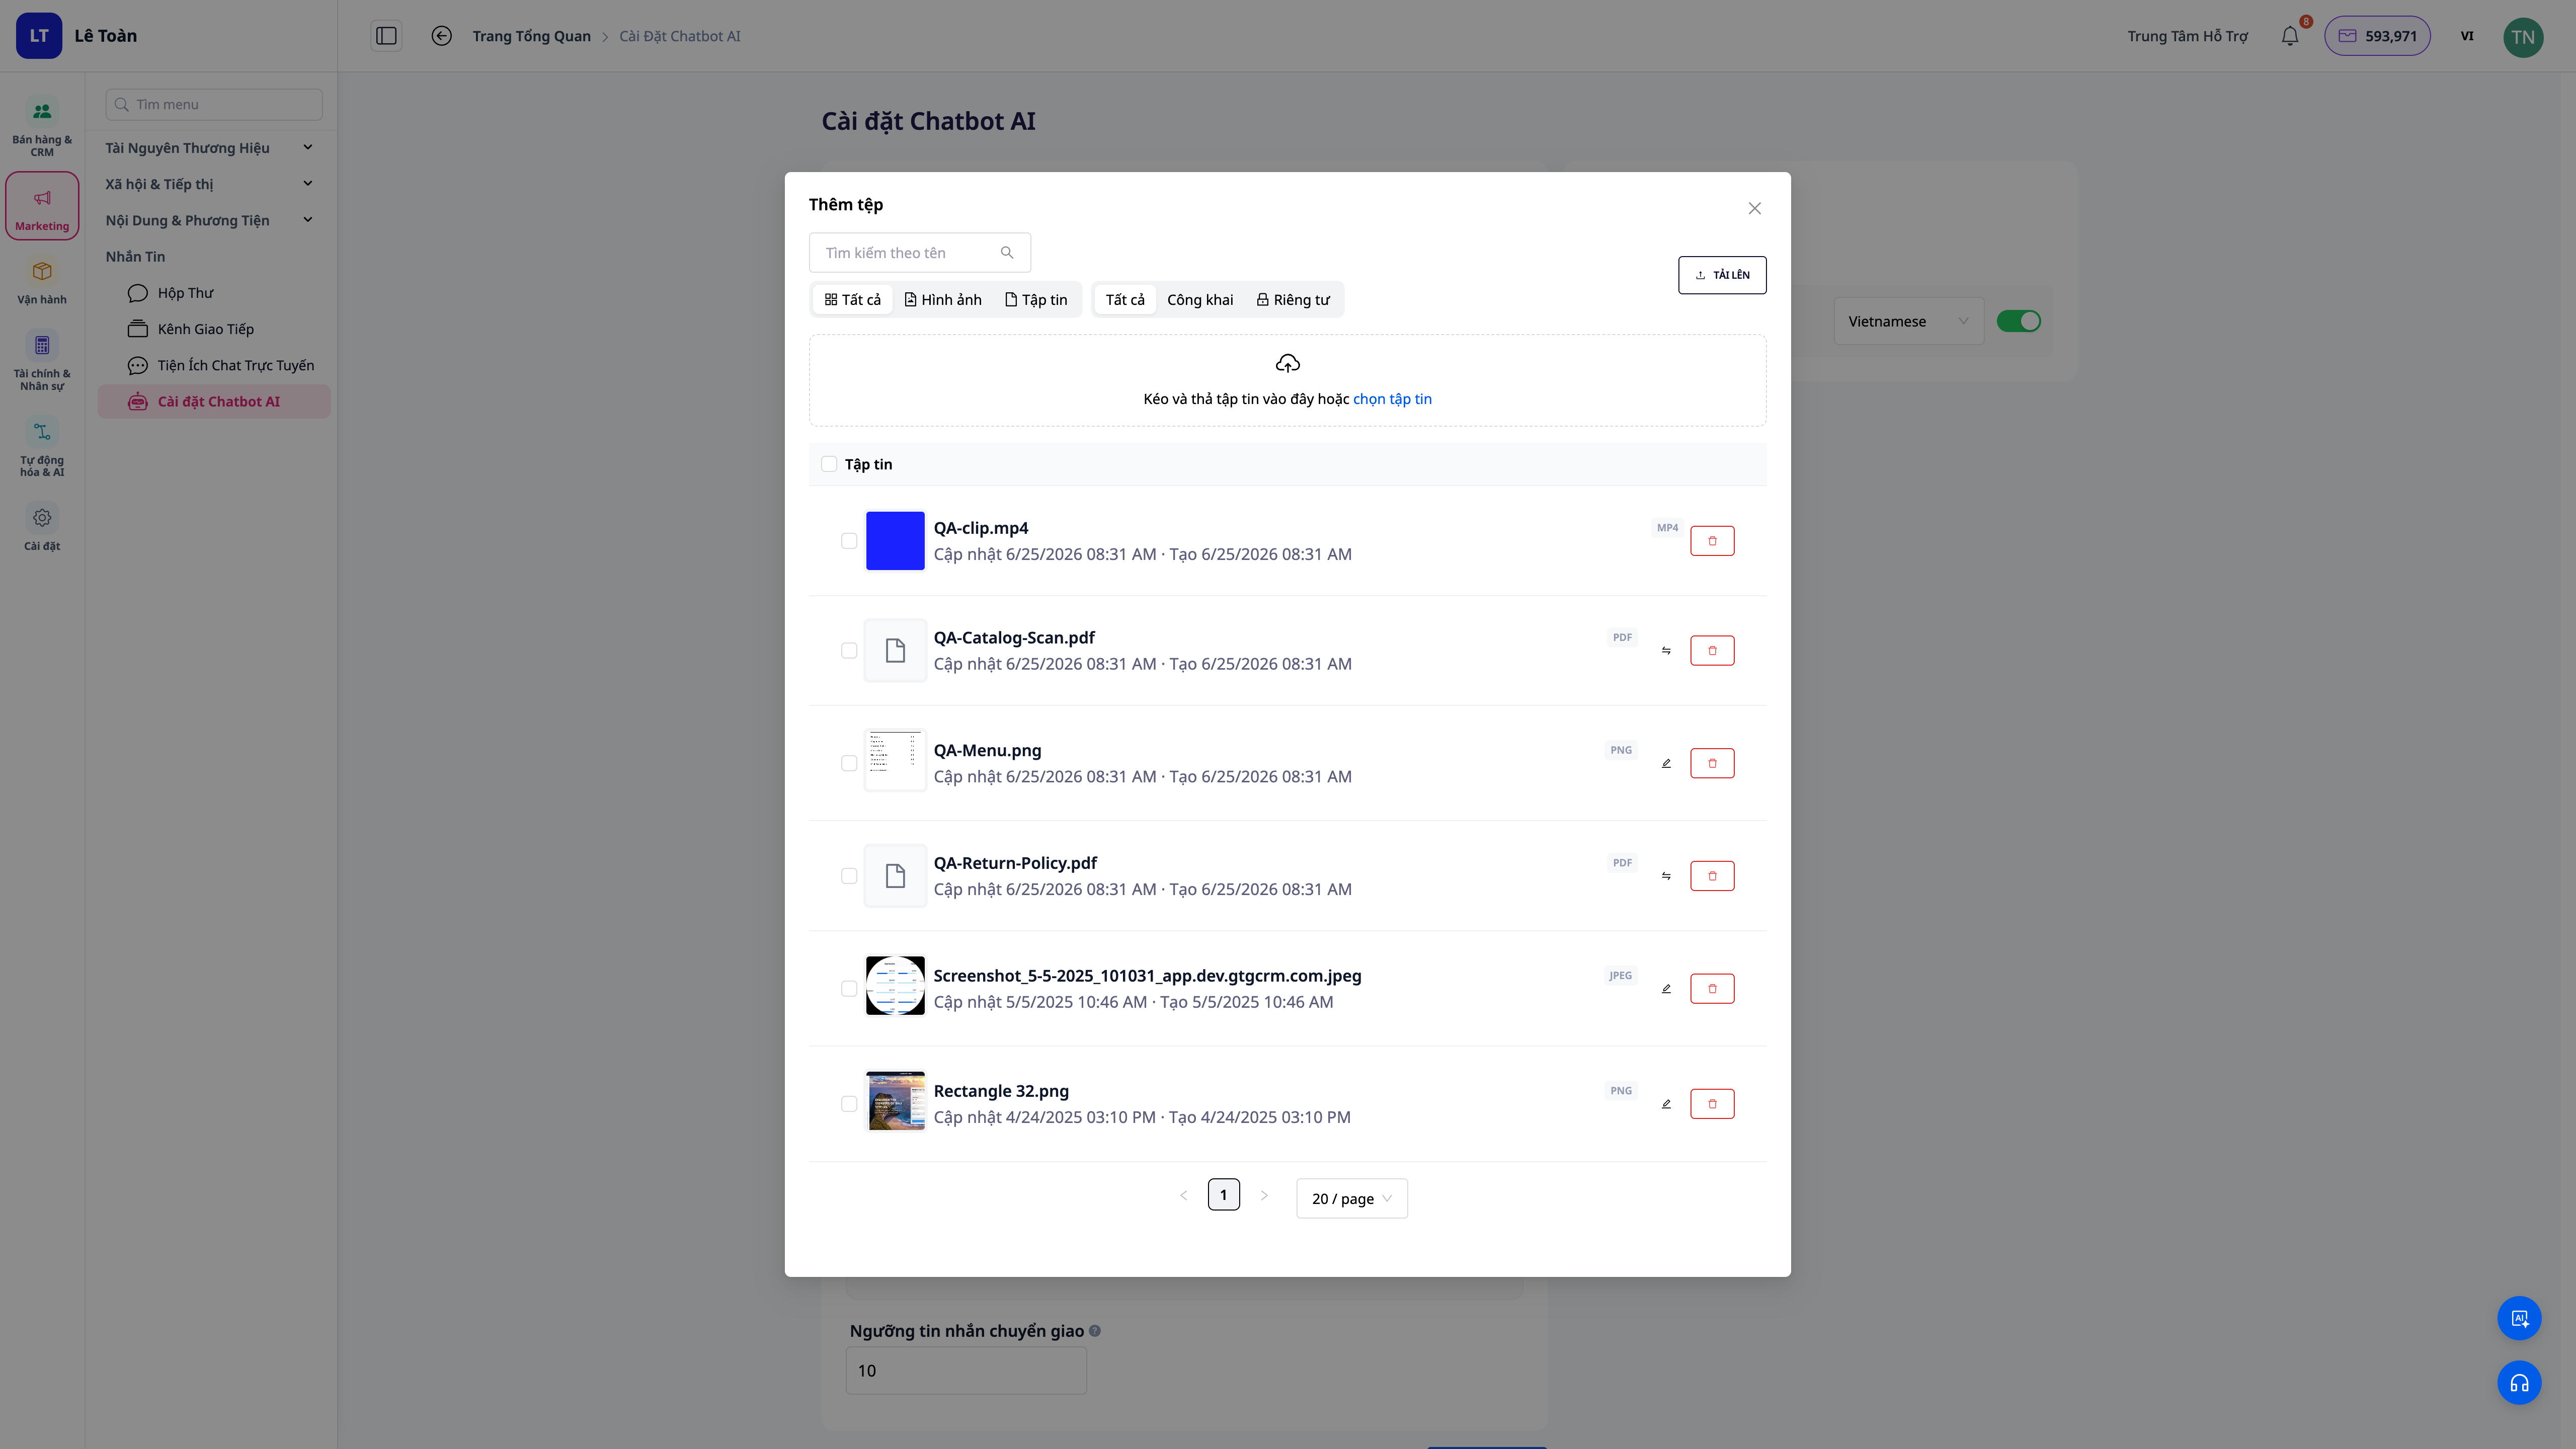Image resolution: width=2576 pixels, height=1449 pixels.
Task: Delete the Rectangle 32.png file
Action: (x=1711, y=1104)
